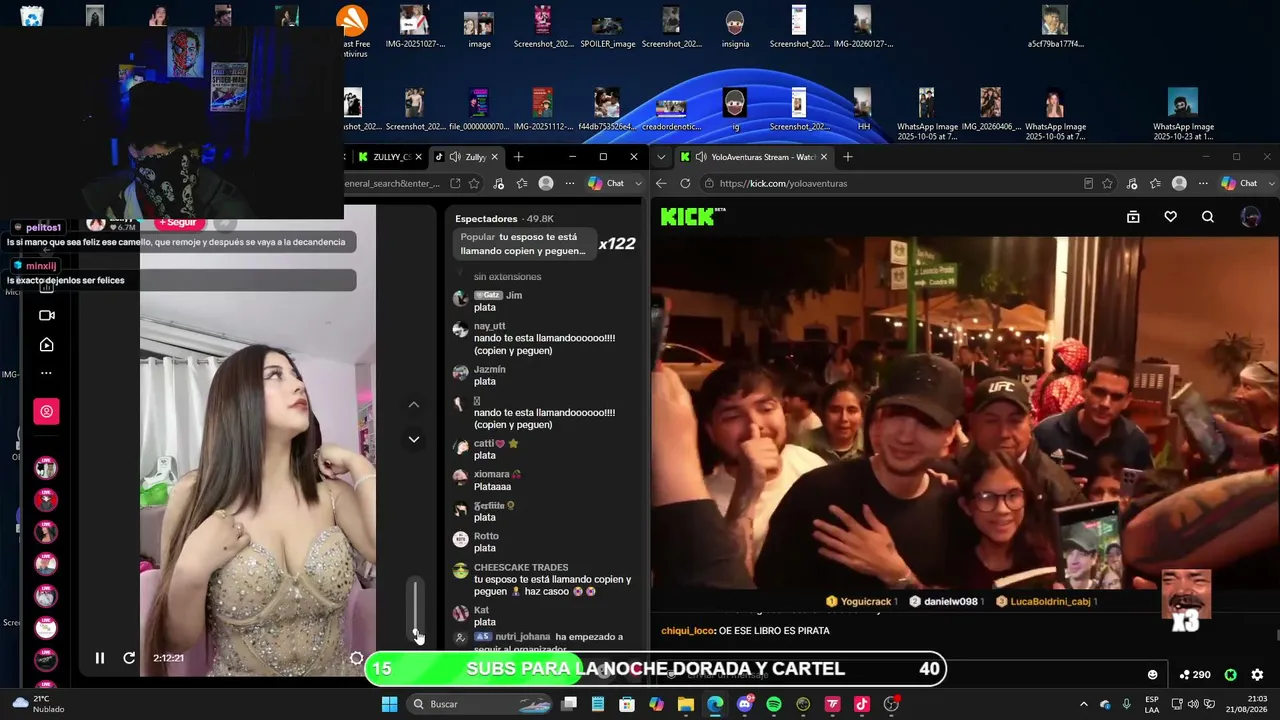This screenshot has width=1280, height=720.
Task: Open the emoji picker in Kick chat
Action: coord(1153,675)
